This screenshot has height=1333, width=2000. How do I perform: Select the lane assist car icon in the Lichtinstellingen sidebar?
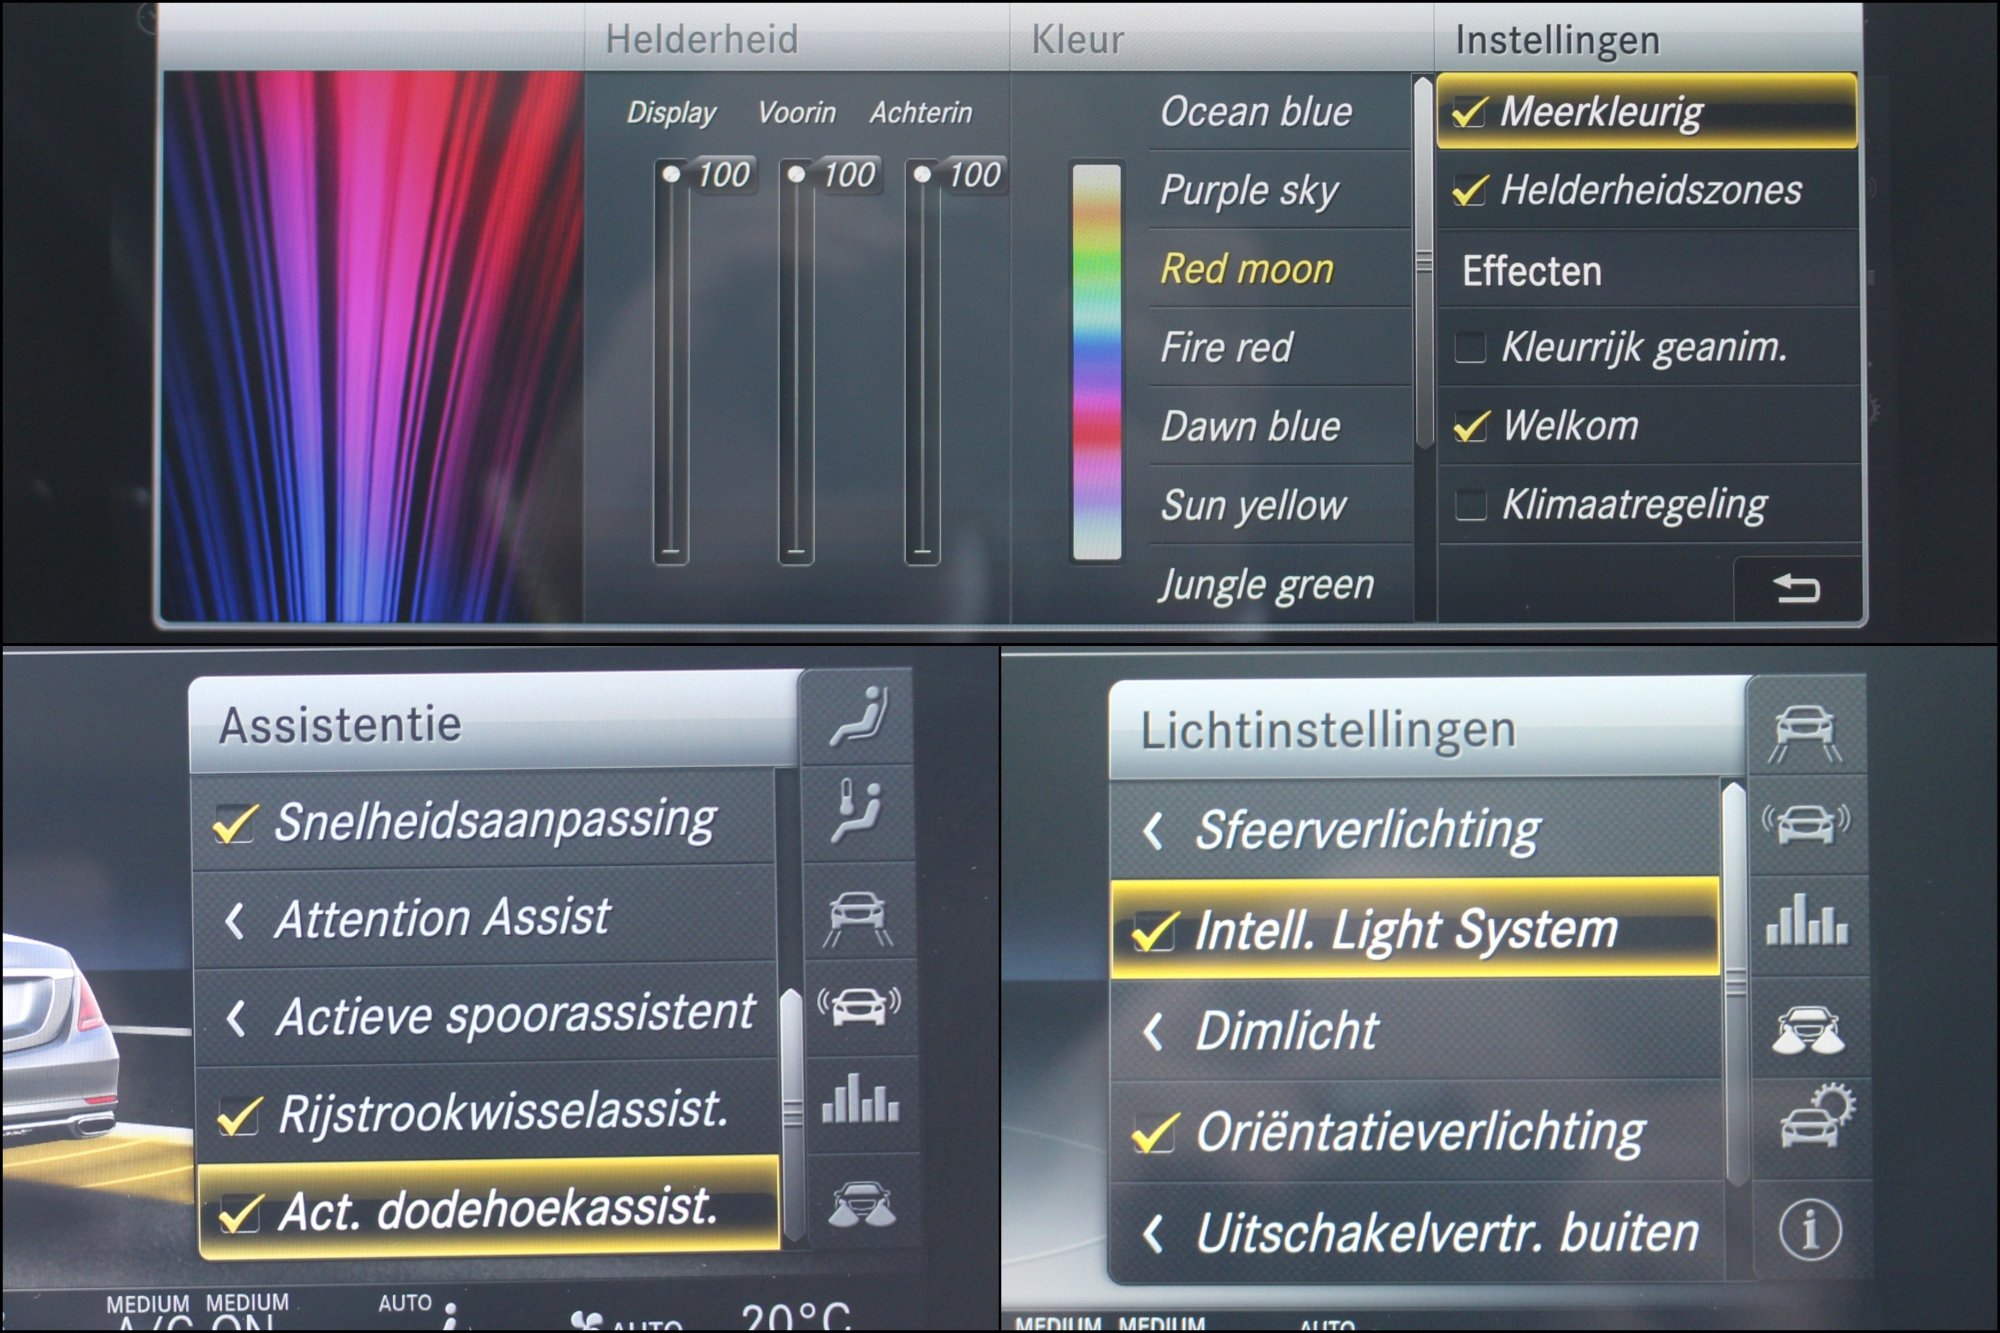1805,732
